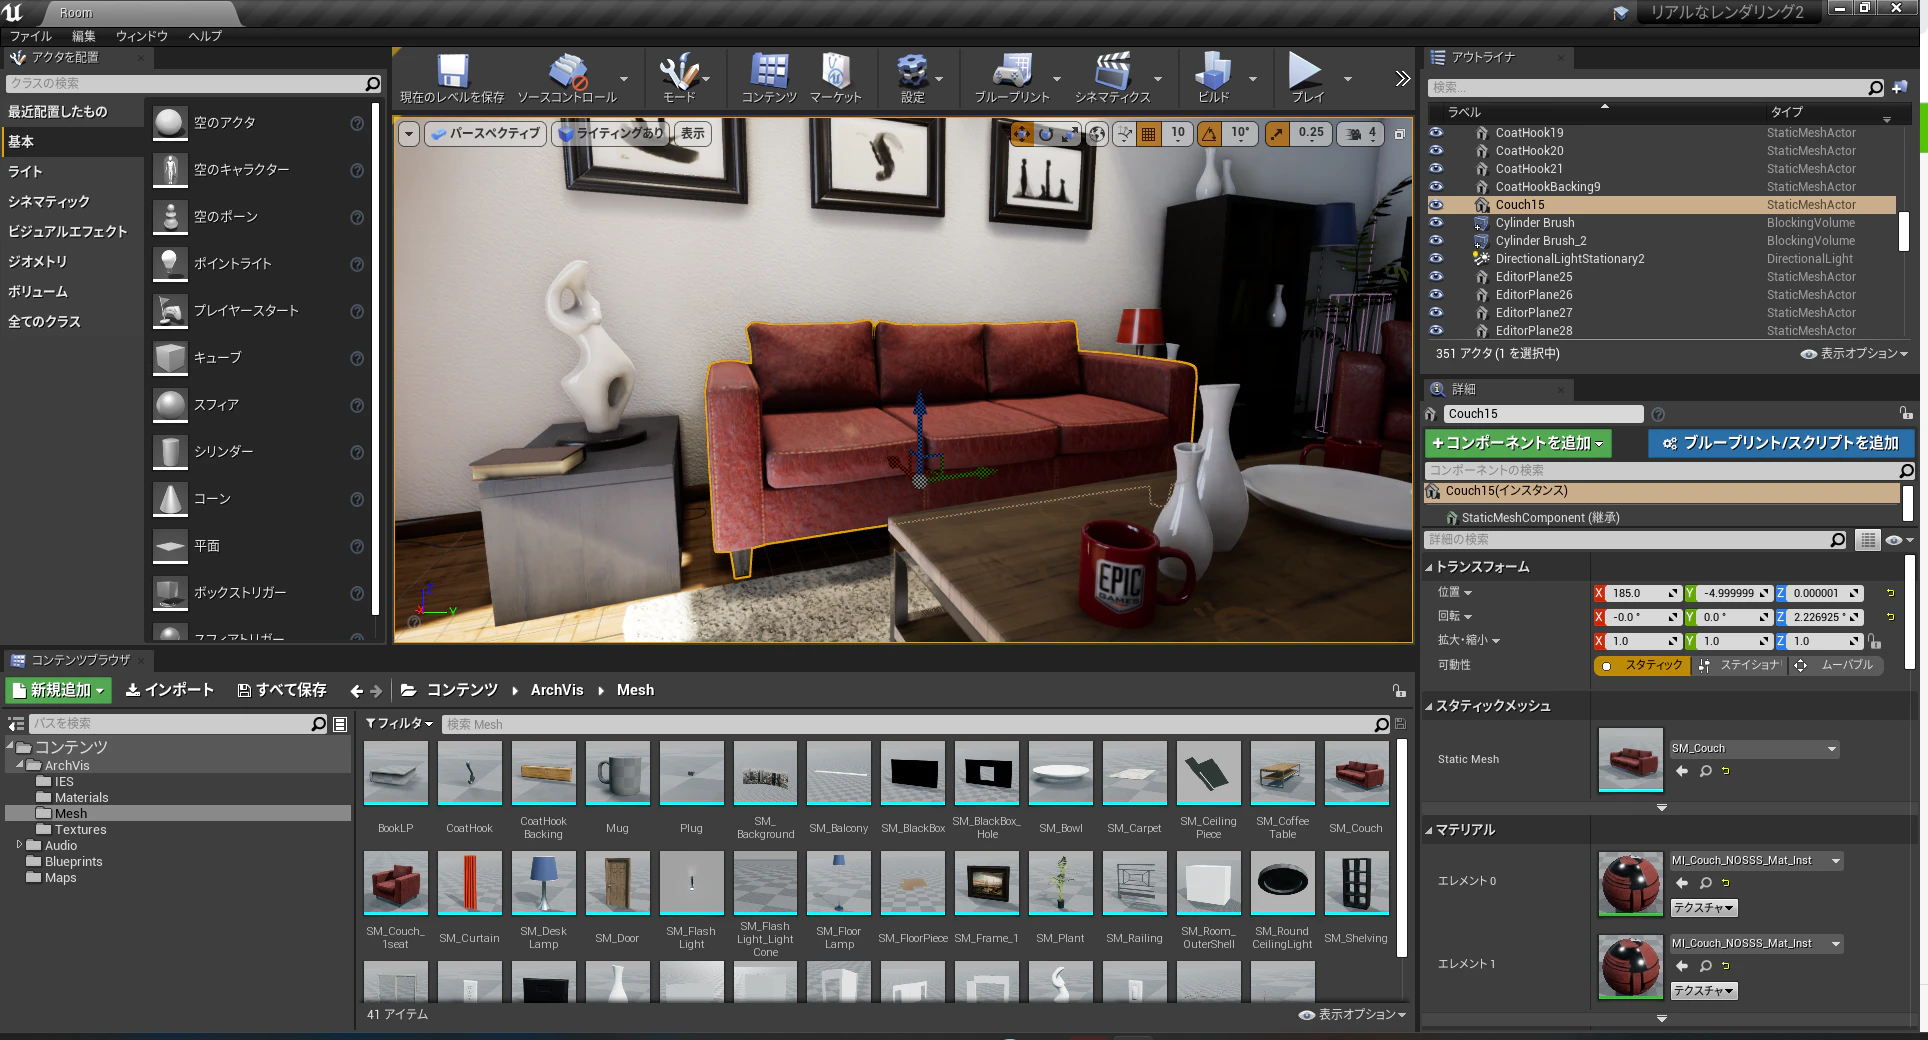
Task: Open the Edit (編集) menu
Action: pos(83,36)
